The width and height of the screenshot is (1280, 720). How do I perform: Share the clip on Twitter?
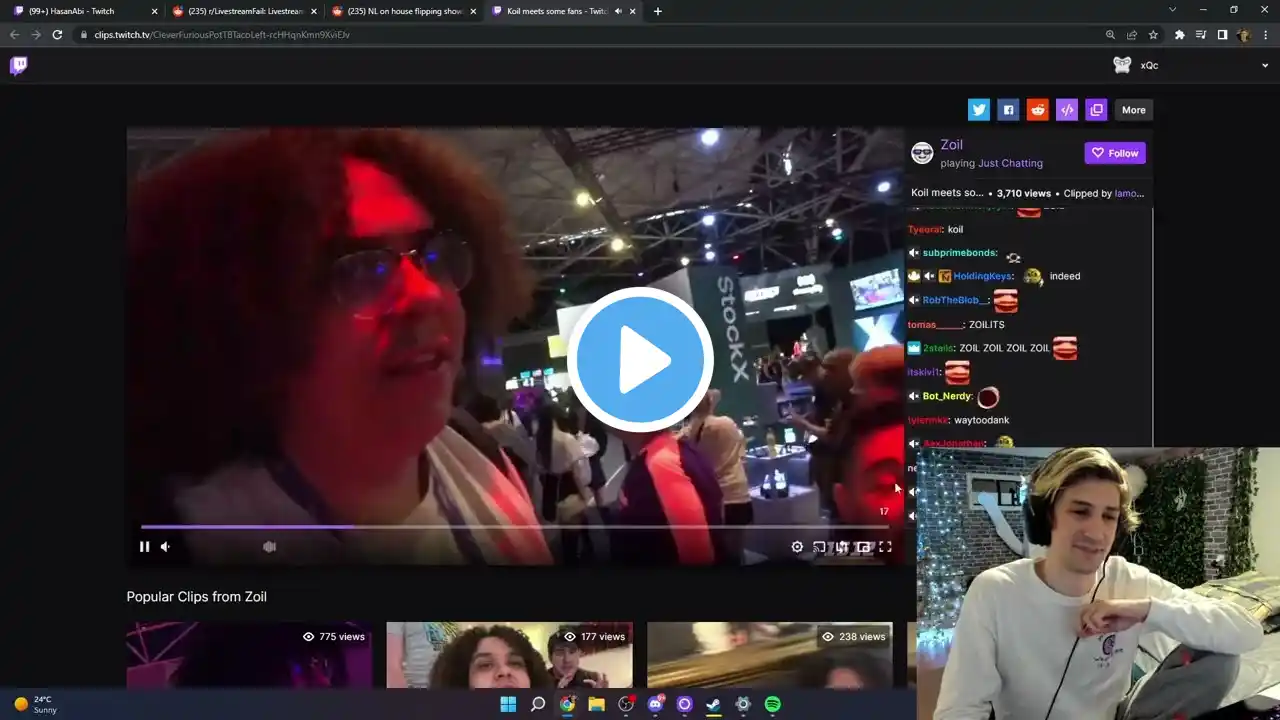coord(979,110)
